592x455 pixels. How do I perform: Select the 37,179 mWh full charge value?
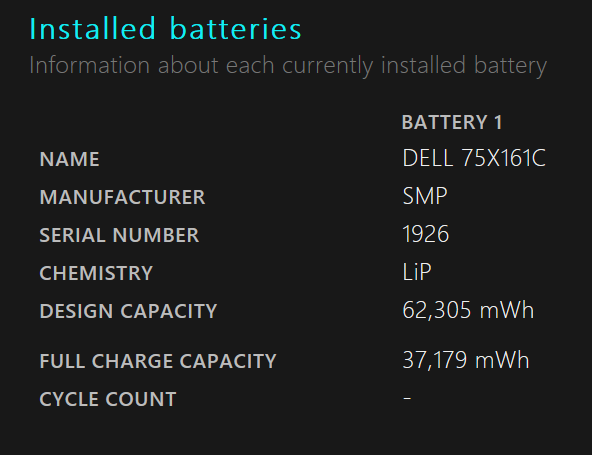(466, 360)
